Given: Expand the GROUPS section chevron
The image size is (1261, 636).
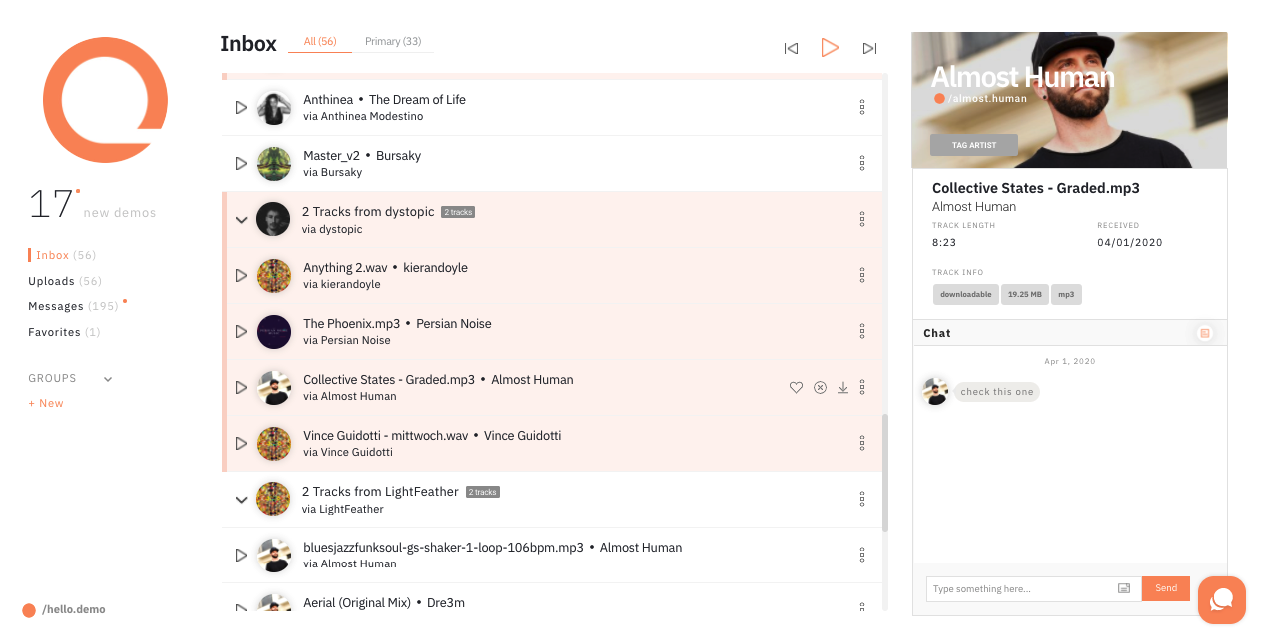Looking at the screenshot, I should coord(108,379).
